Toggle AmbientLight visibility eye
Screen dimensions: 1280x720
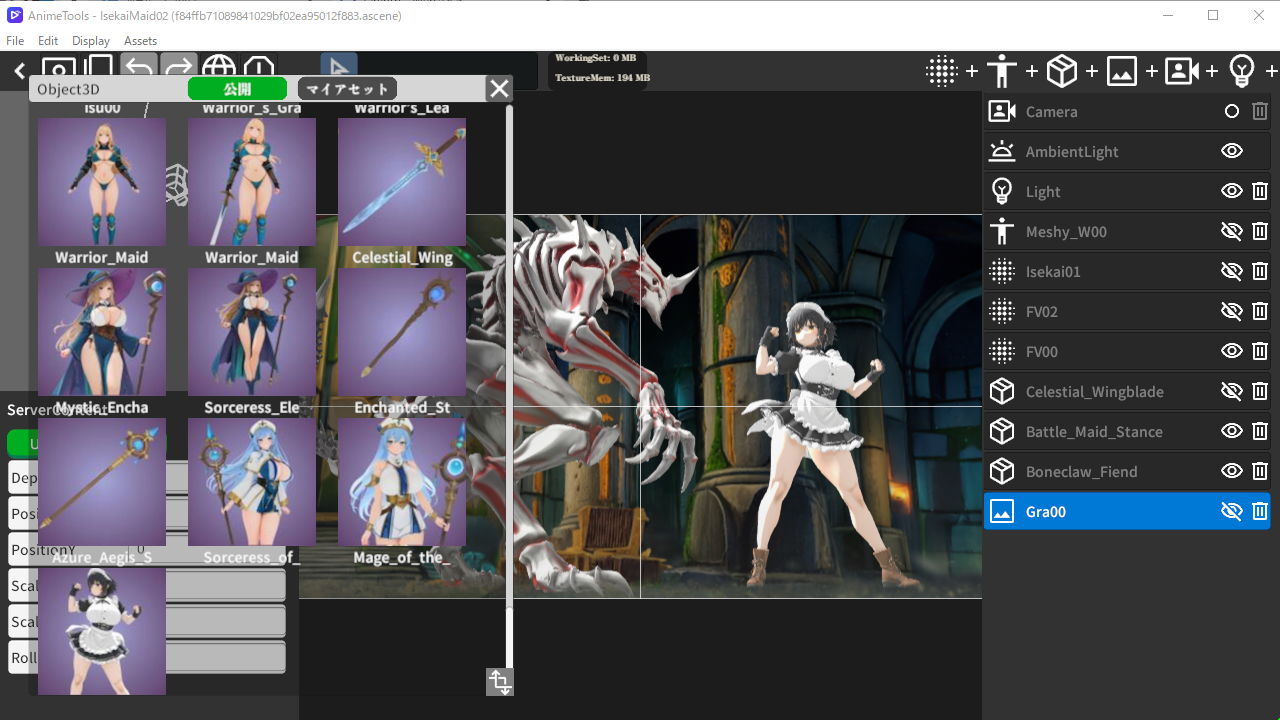1232,151
